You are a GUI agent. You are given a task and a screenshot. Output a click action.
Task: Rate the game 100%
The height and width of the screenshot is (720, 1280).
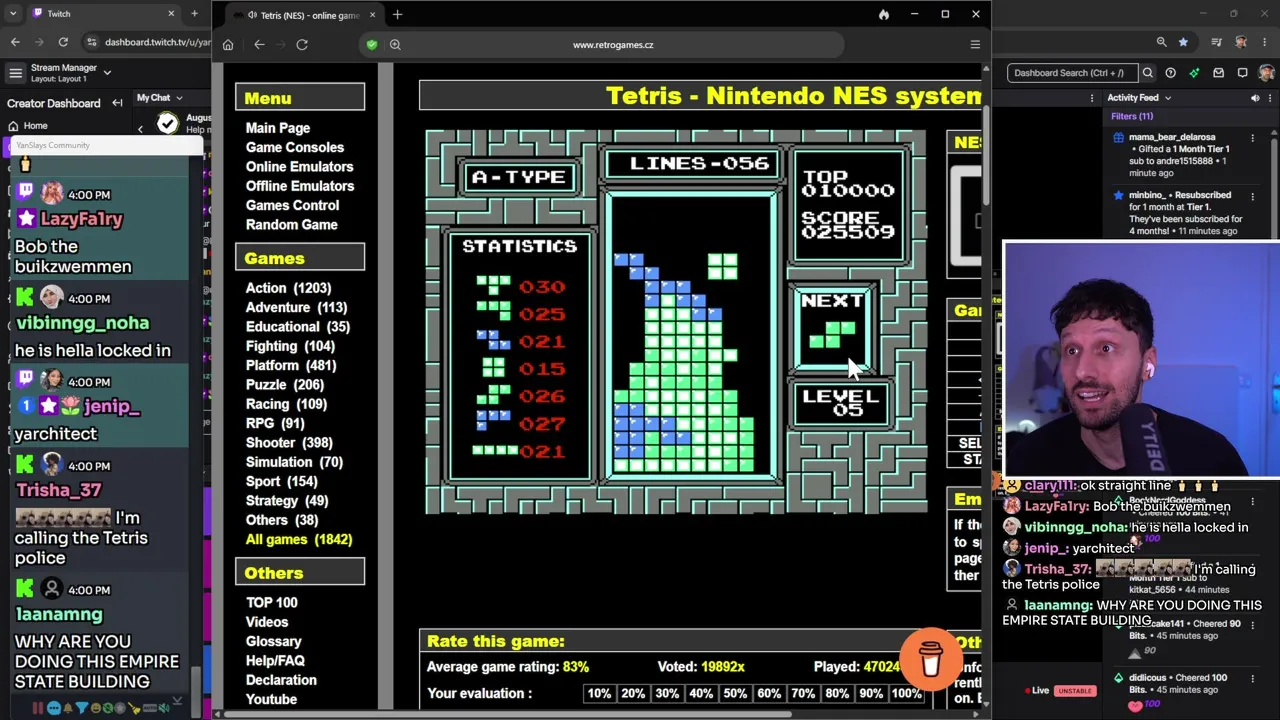point(907,694)
